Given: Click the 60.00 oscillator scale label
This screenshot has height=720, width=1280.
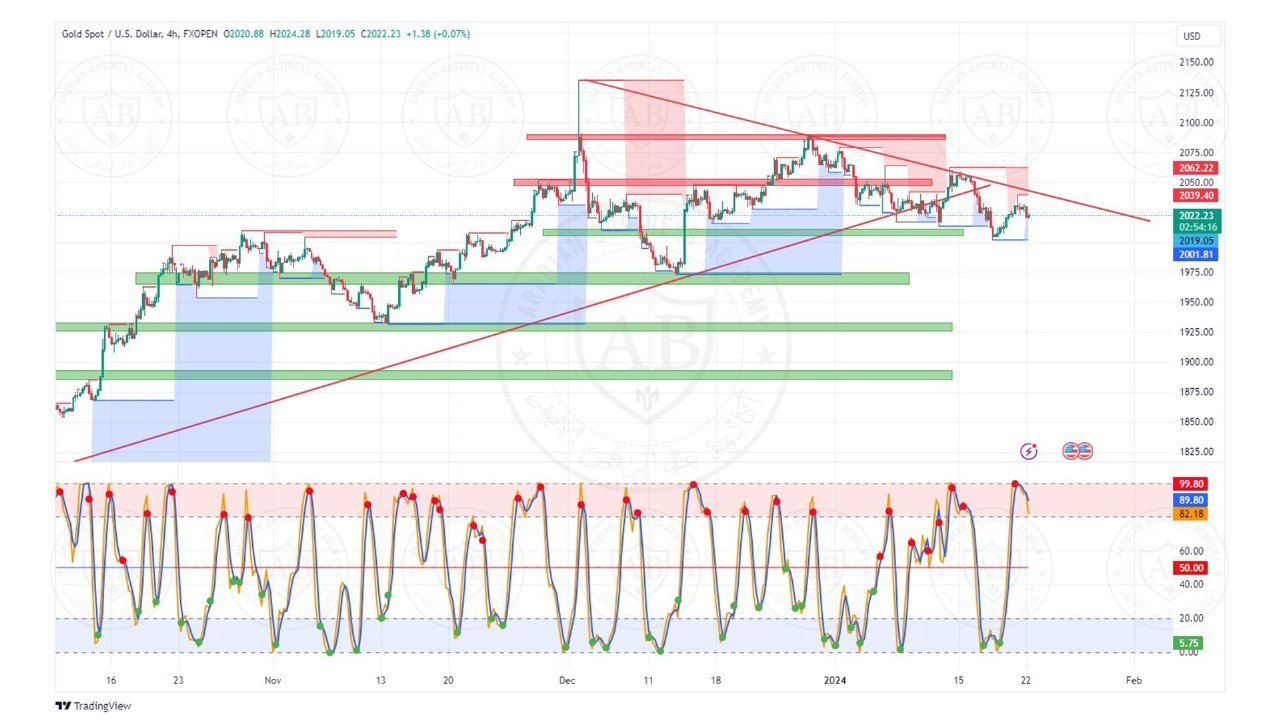Looking at the screenshot, I should (1191, 551).
